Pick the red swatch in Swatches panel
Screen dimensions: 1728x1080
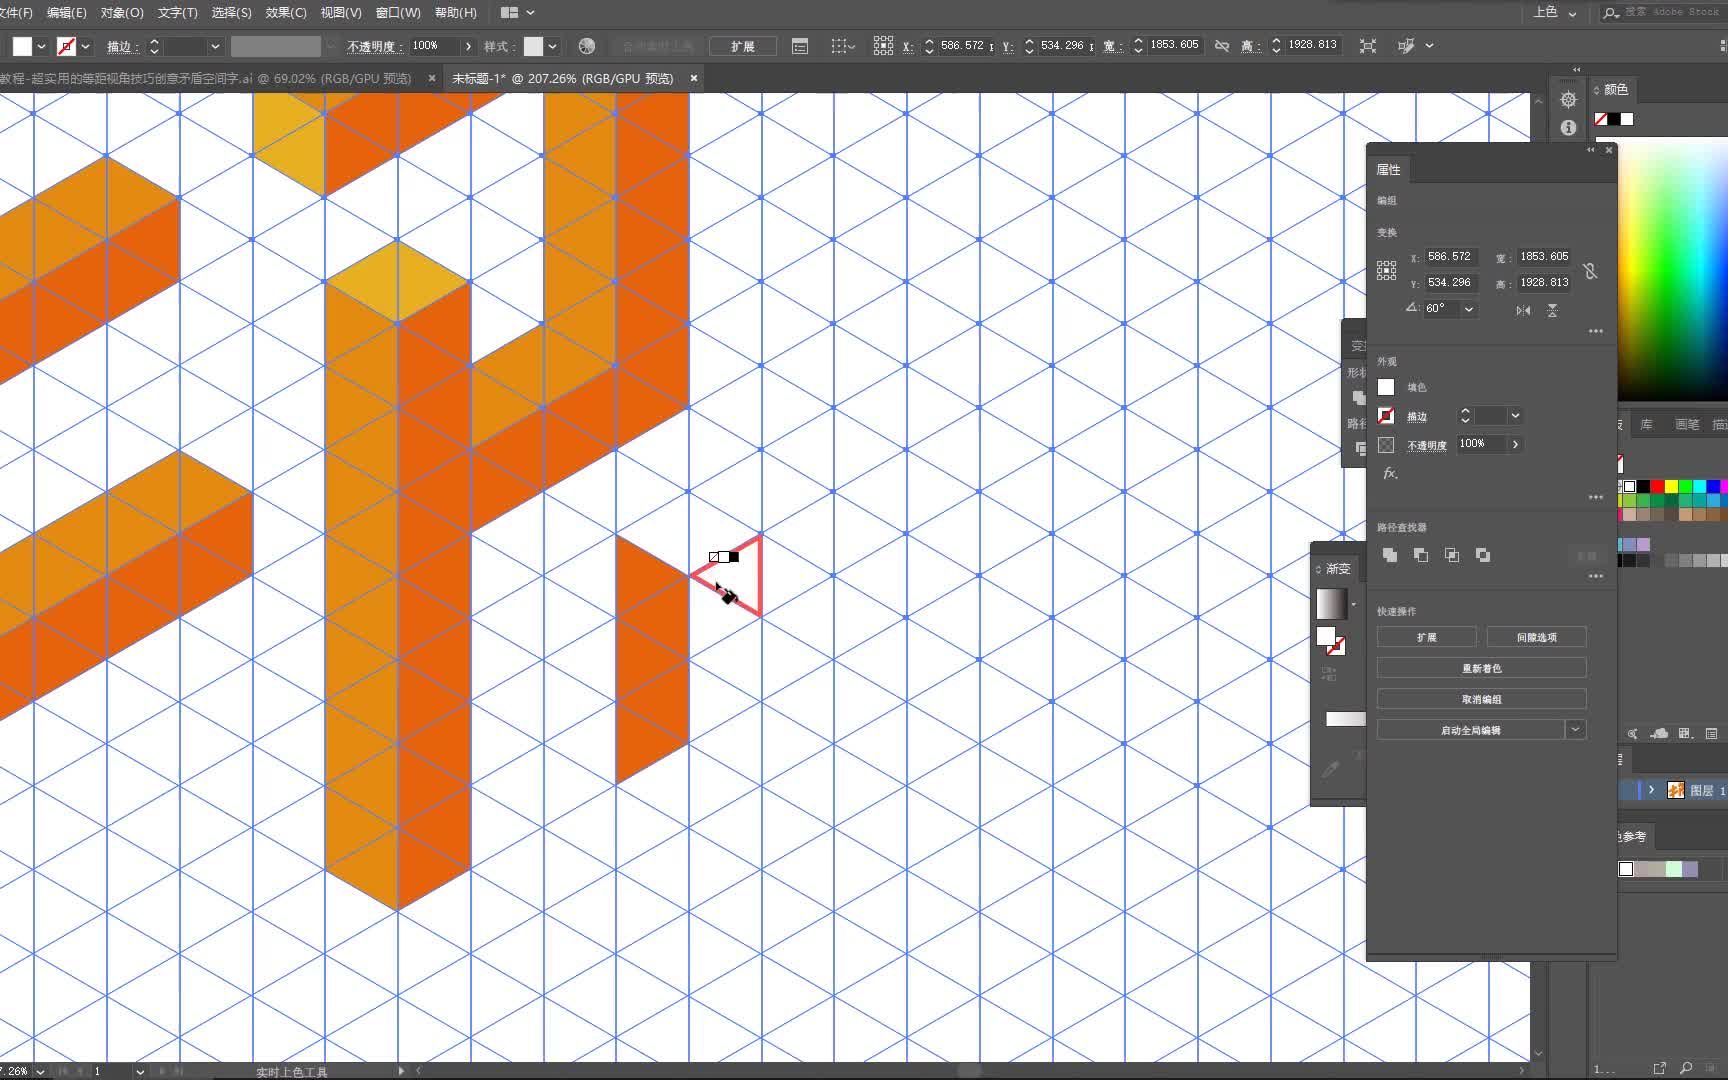(1657, 487)
